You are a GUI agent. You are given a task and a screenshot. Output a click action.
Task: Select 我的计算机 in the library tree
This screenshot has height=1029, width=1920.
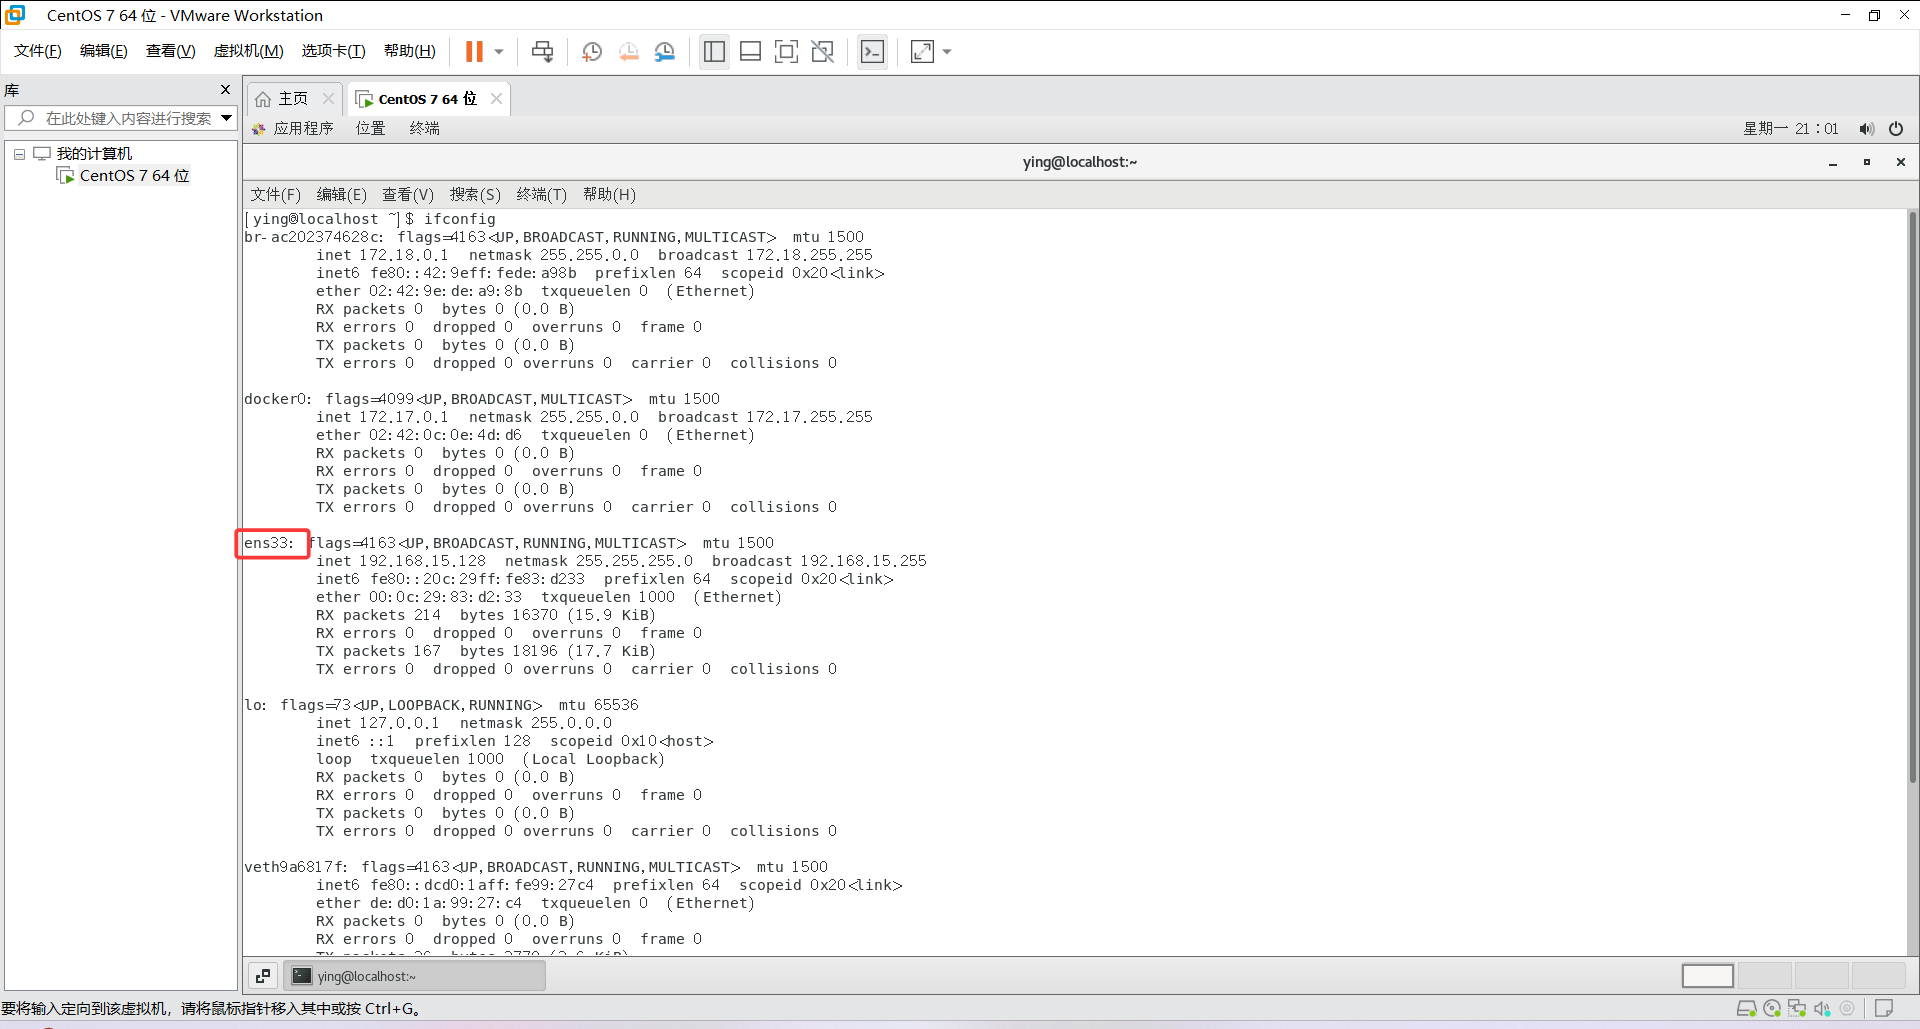coord(94,154)
